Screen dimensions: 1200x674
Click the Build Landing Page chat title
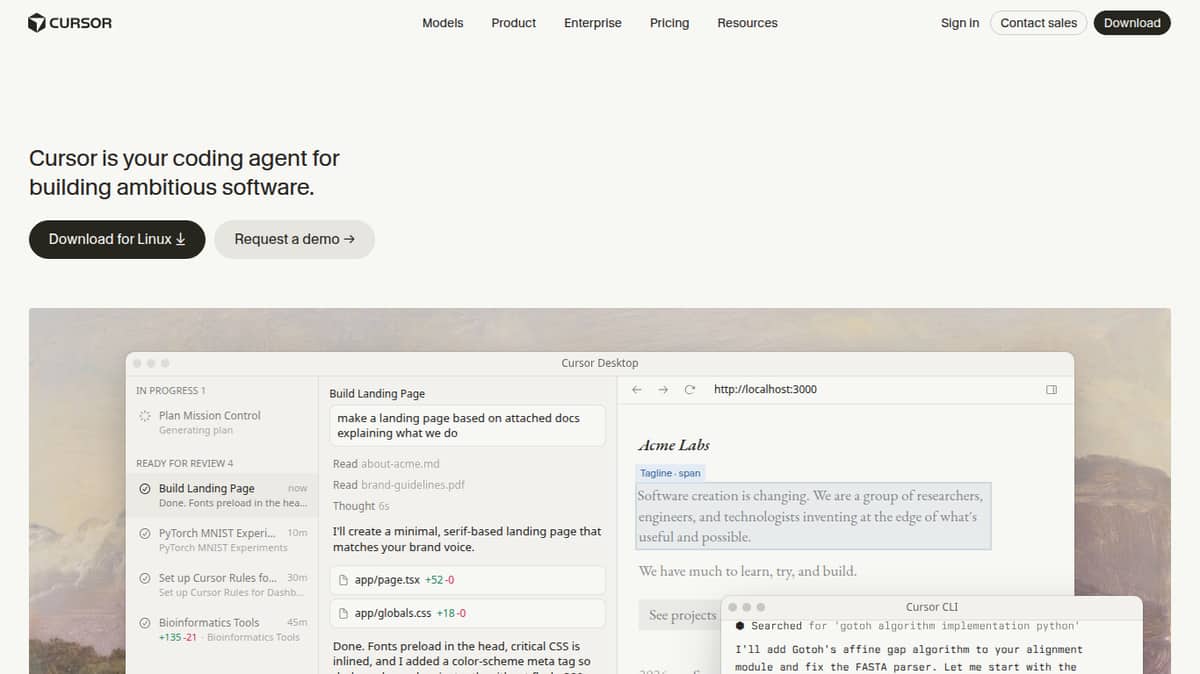coord(377,394)
